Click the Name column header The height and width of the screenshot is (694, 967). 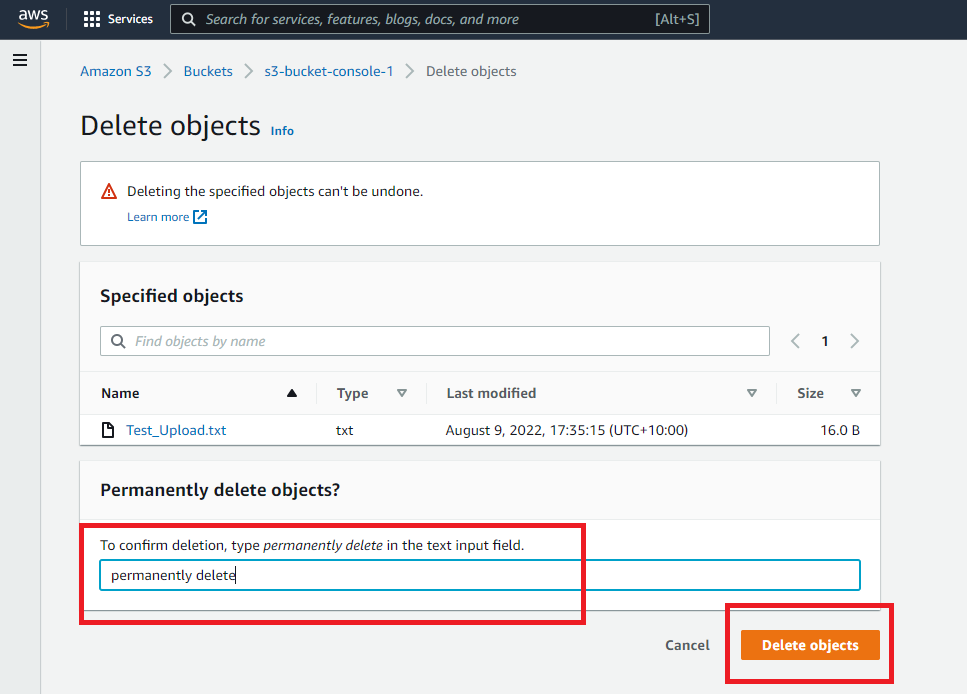coord(120,393)
